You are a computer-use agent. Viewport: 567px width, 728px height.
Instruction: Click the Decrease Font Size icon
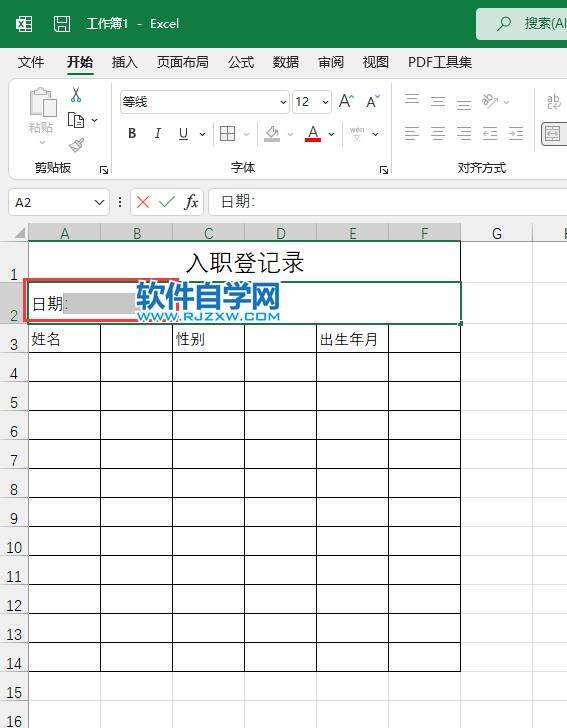click(x=373, y=101)
